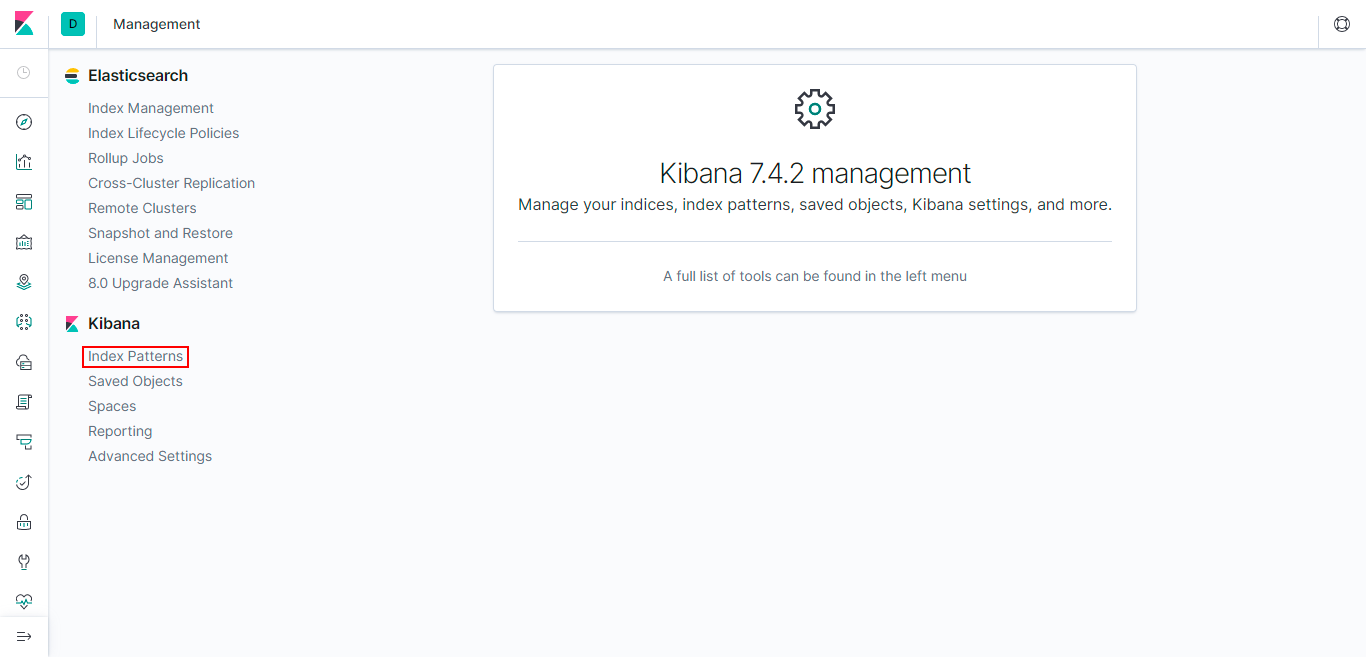Viewport: 1366px width, 657px height.
Task: Open Machine Learning icon
Action: pyautogui.click(x=24, y=322)
